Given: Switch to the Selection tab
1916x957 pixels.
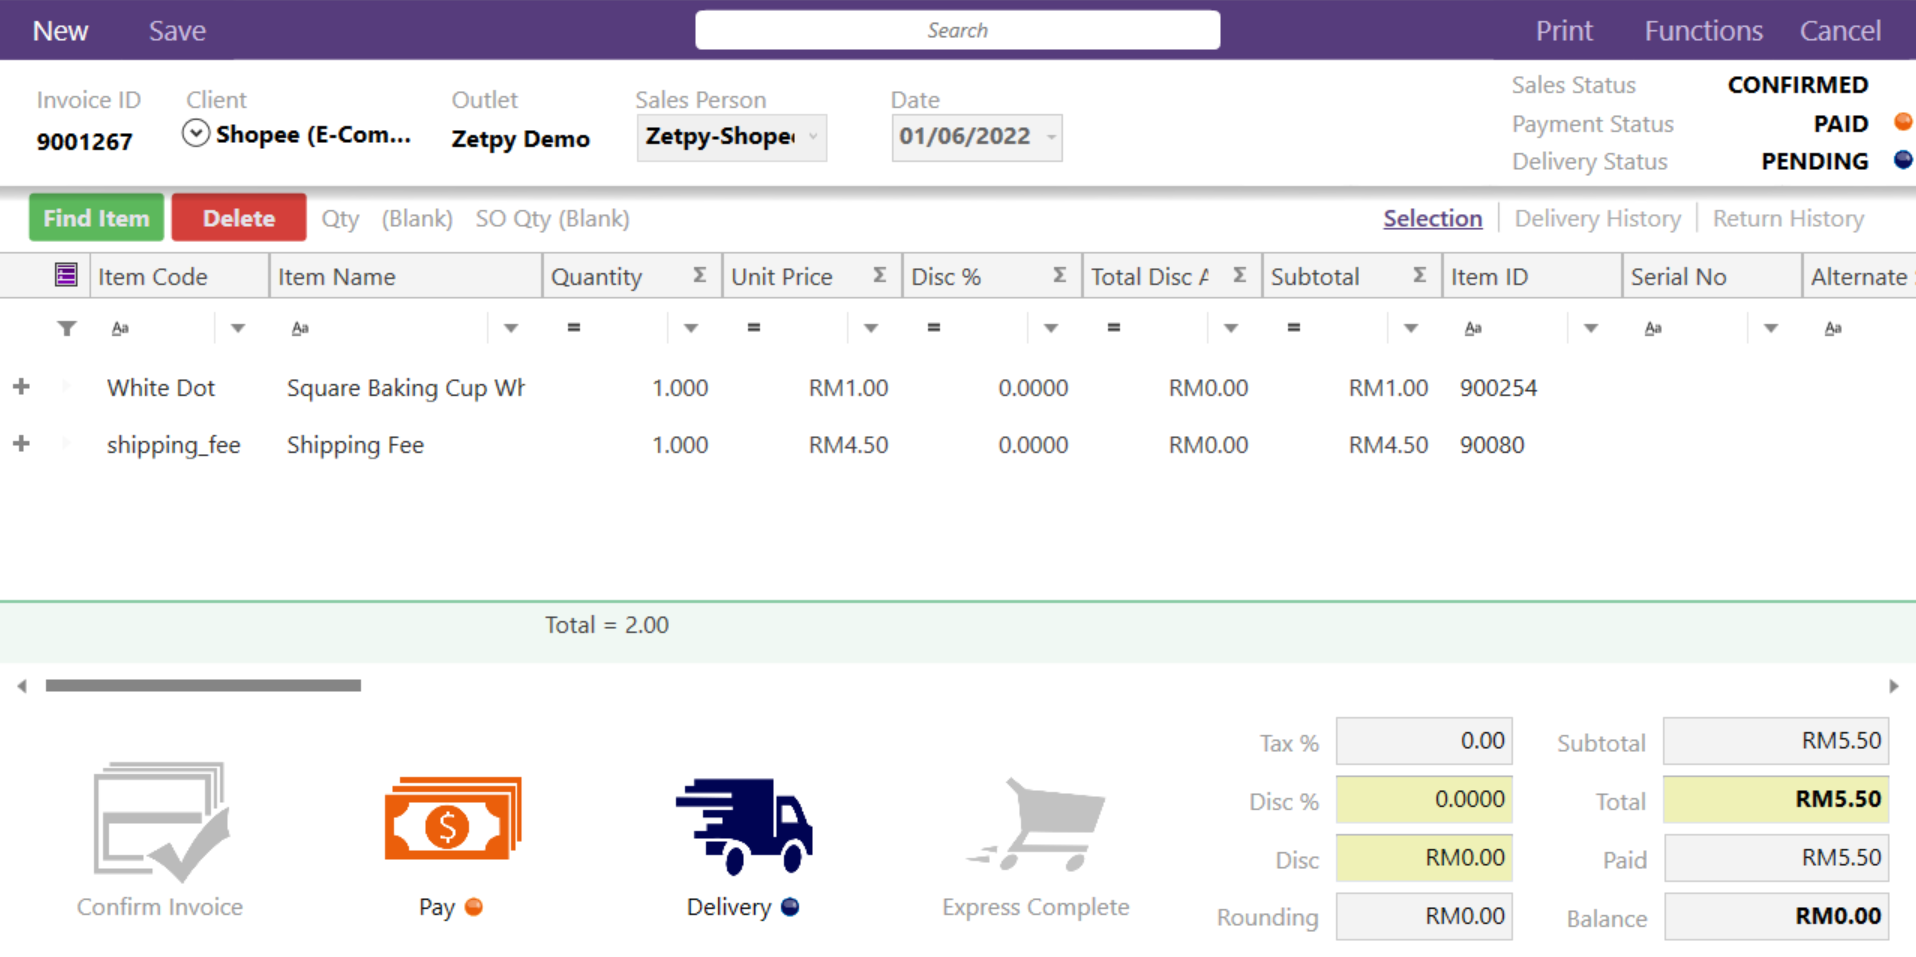Looking at the screenshot, I should click(1432, 218).
